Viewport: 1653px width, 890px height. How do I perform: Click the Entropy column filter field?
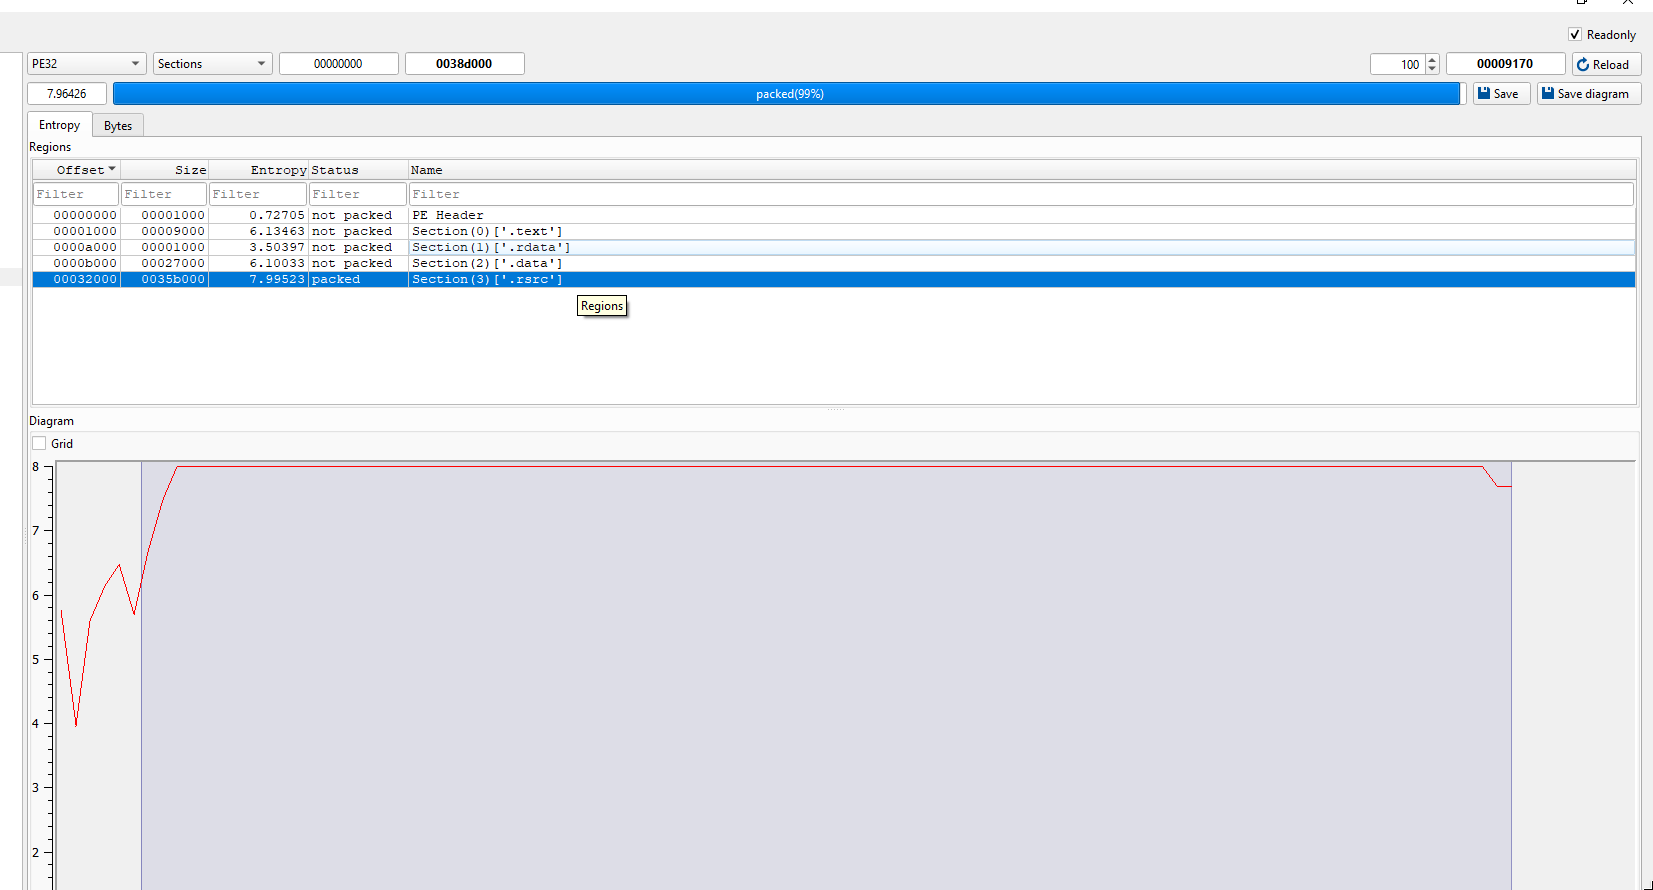coord(258,194)
